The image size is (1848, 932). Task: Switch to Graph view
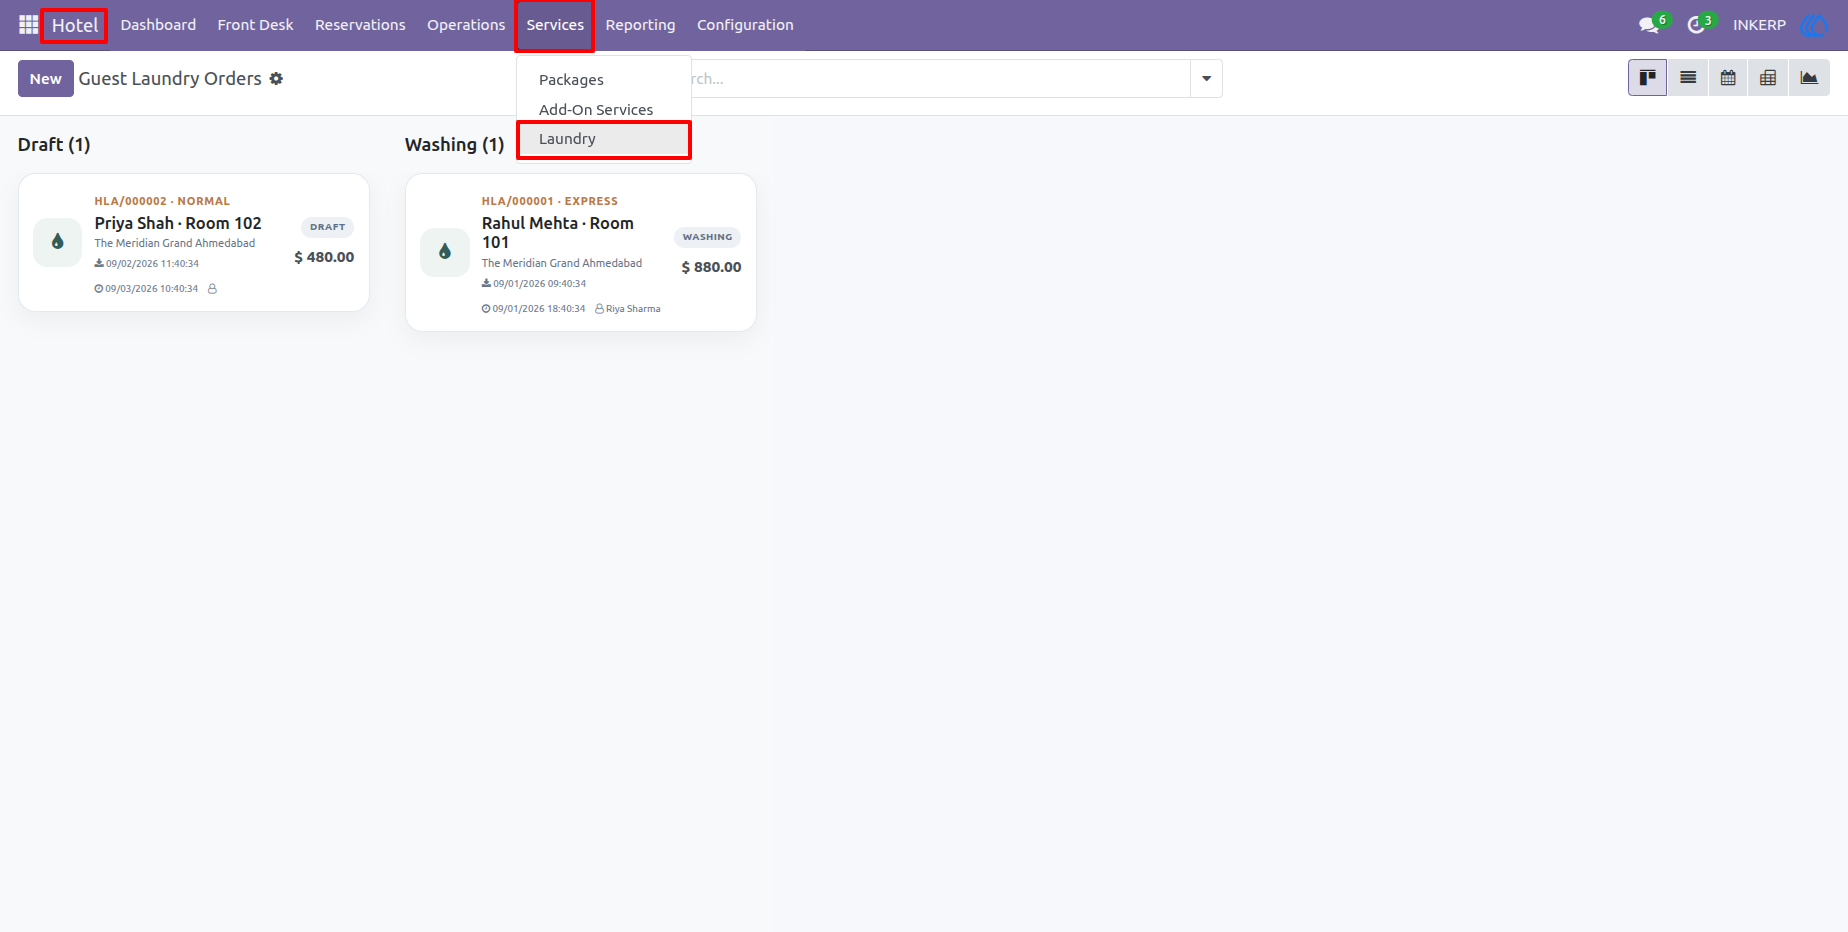pyautogui.click(x=1809, y=78)
